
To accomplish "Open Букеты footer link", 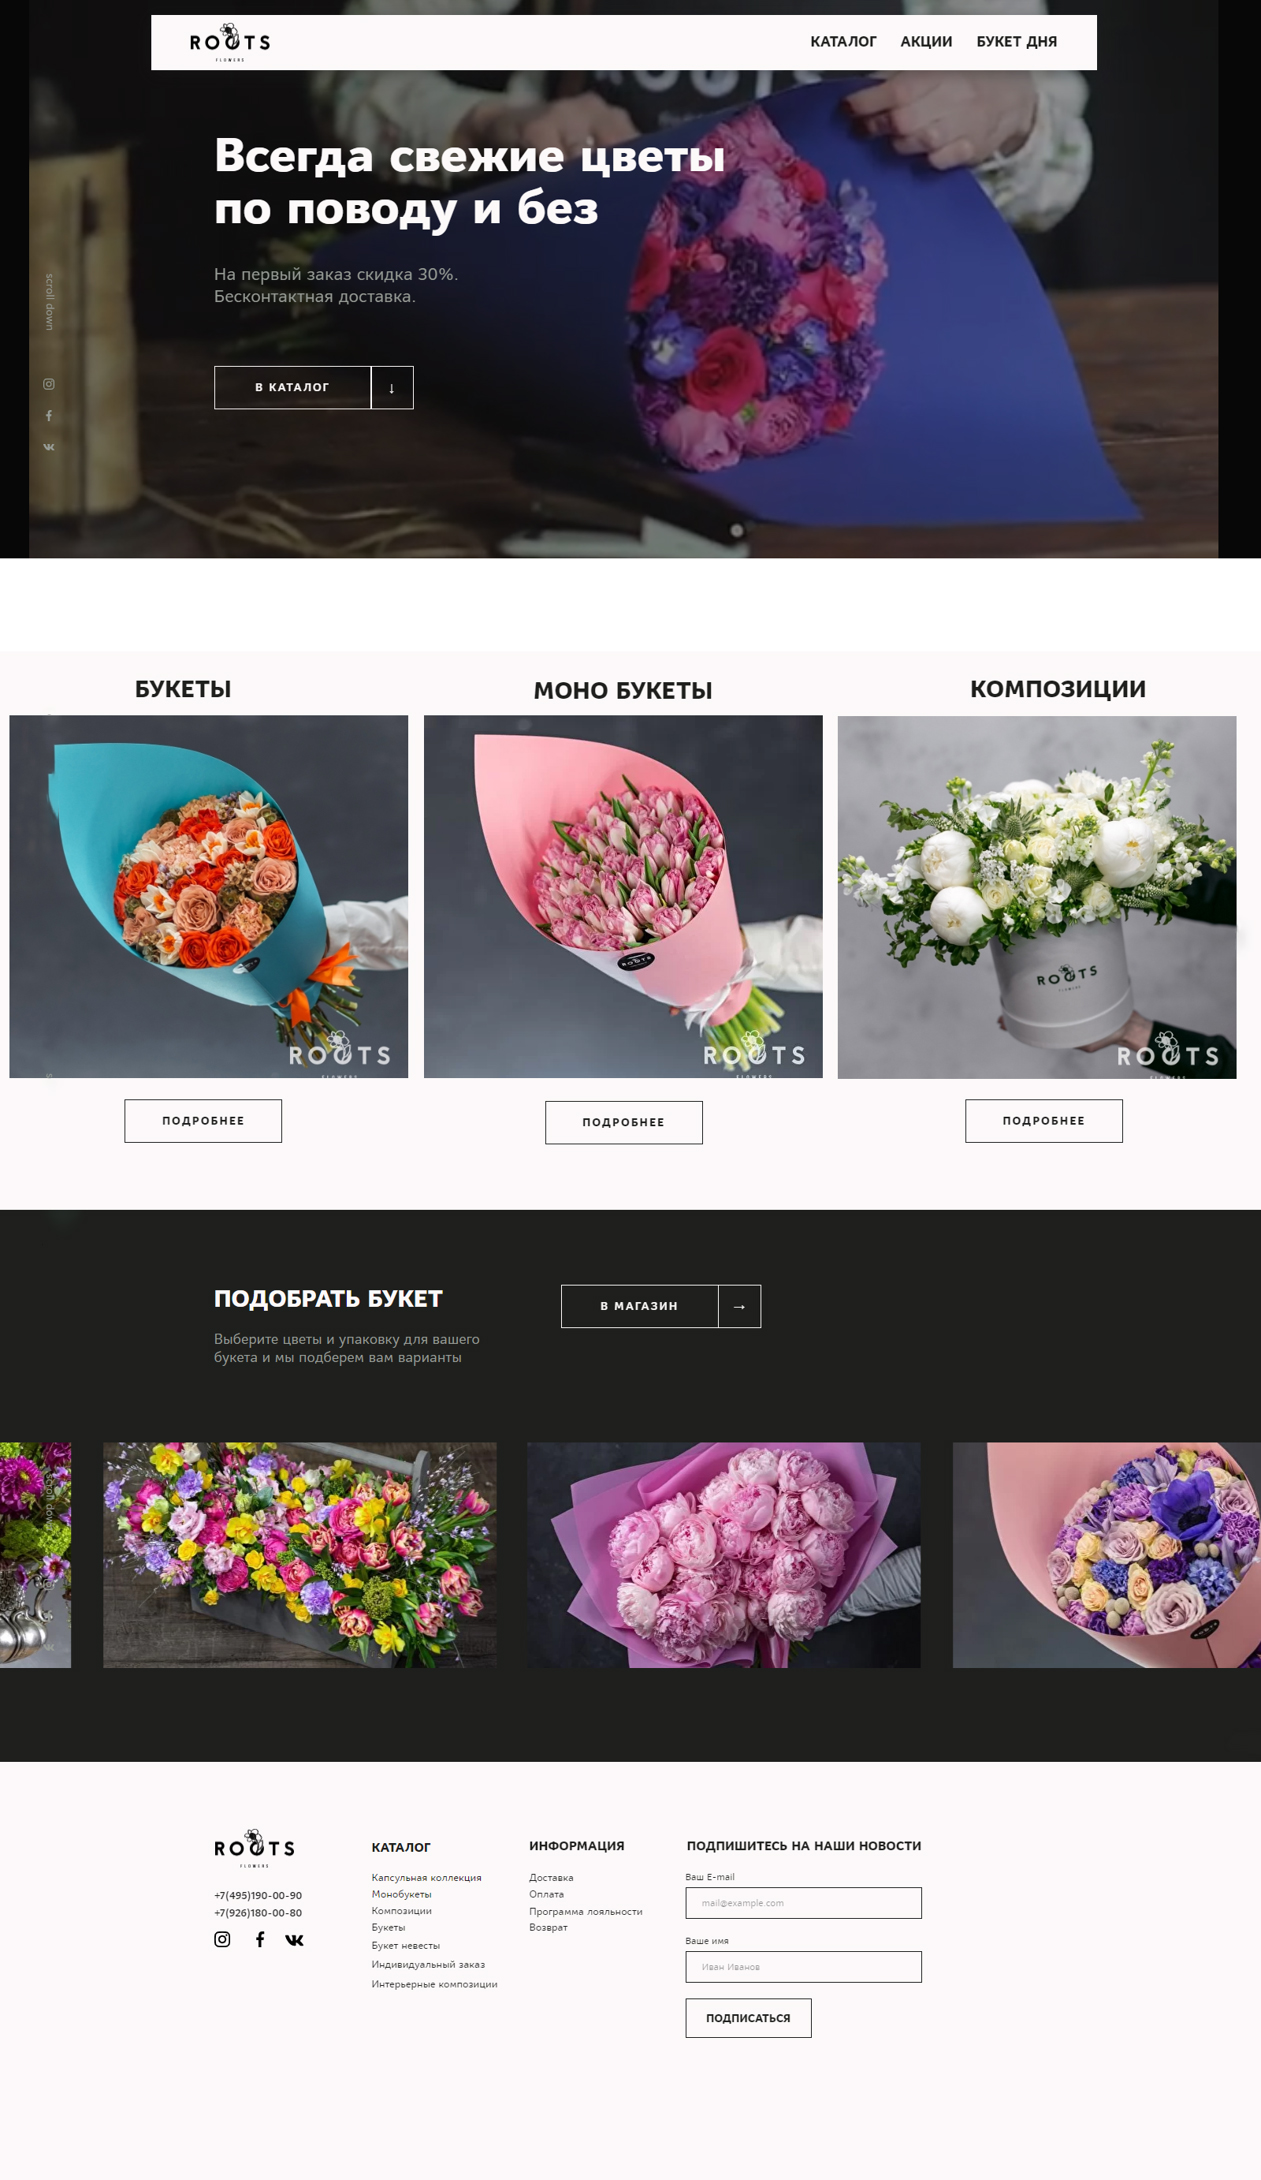I will (388, 1927).
